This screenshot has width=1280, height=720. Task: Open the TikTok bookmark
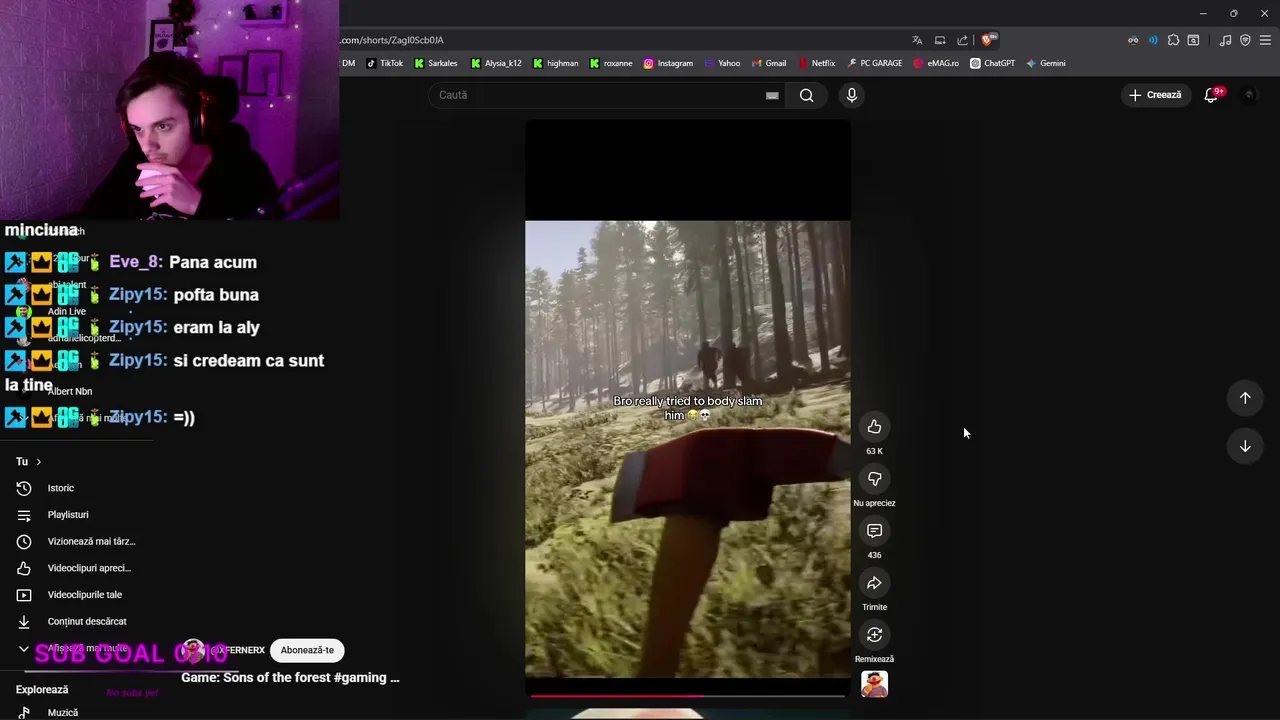(x=385, y=63)
